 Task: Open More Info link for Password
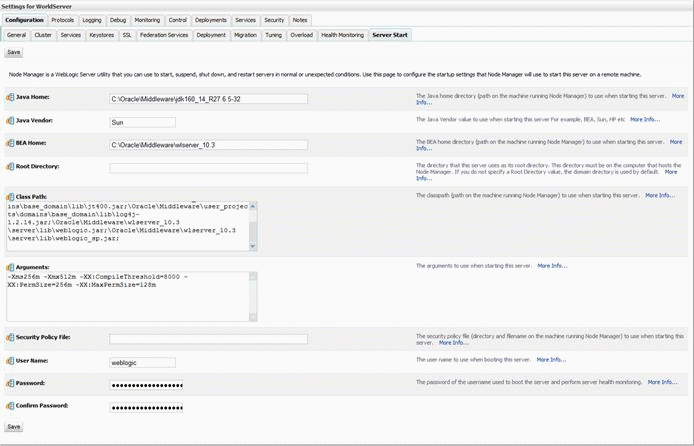point(663,382)
